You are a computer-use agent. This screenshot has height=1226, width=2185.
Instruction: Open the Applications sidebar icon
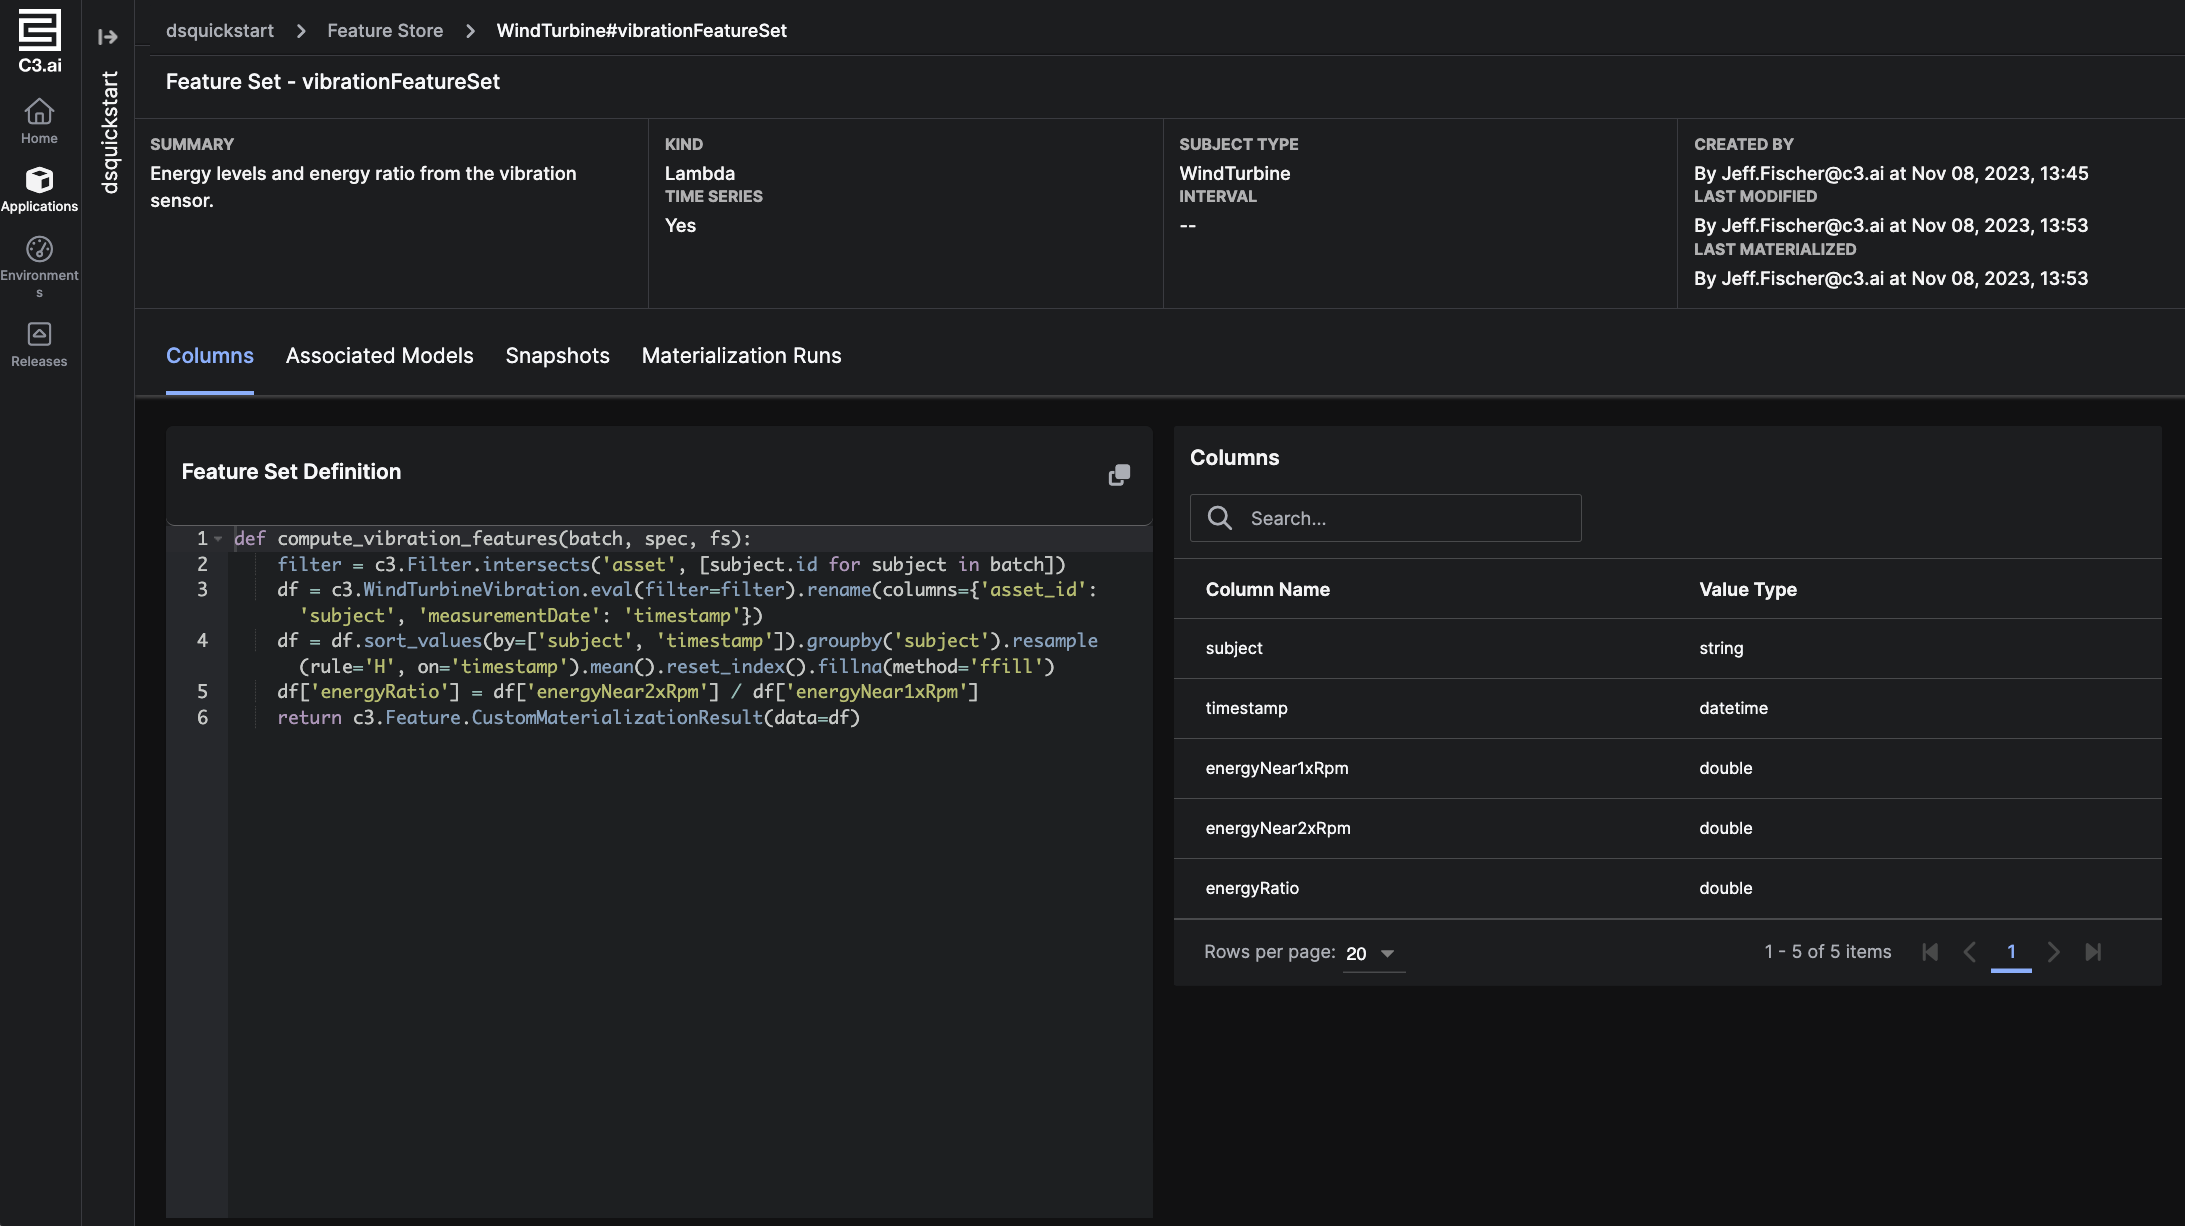pos(39,189)
